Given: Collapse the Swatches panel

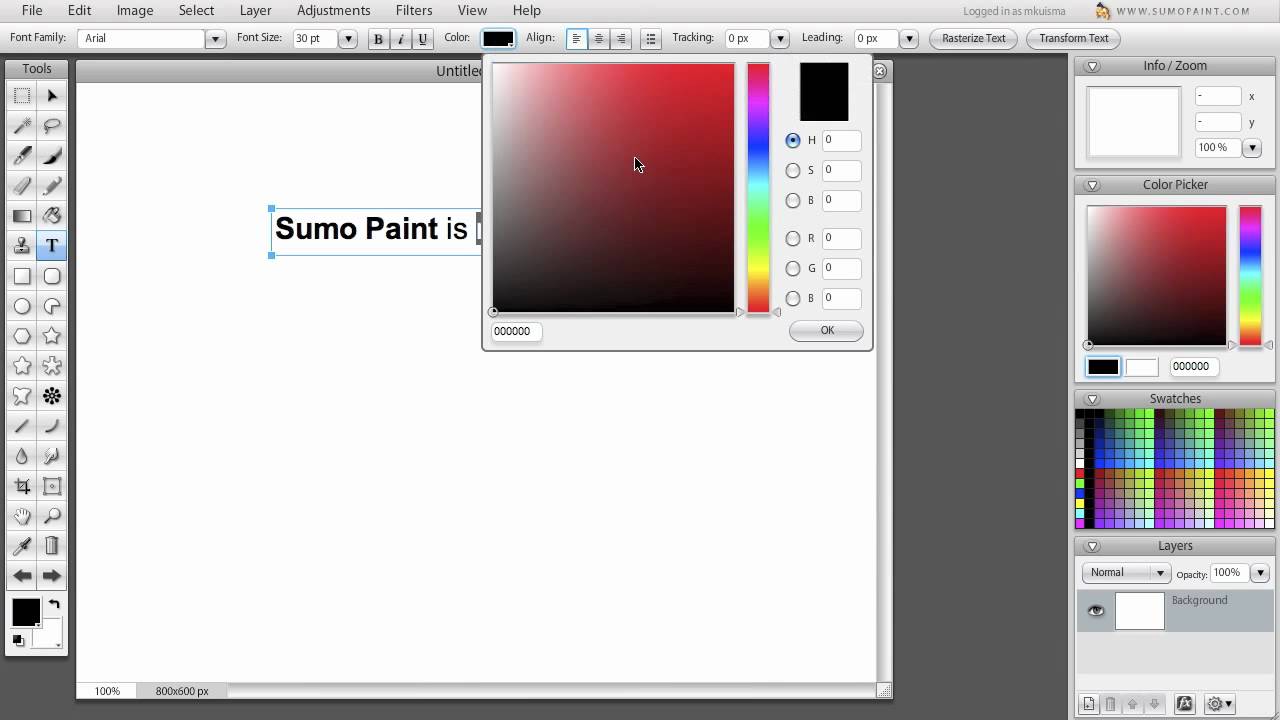Looking at the screenshot, I should pyautogui.click(x=1092, y=399).
